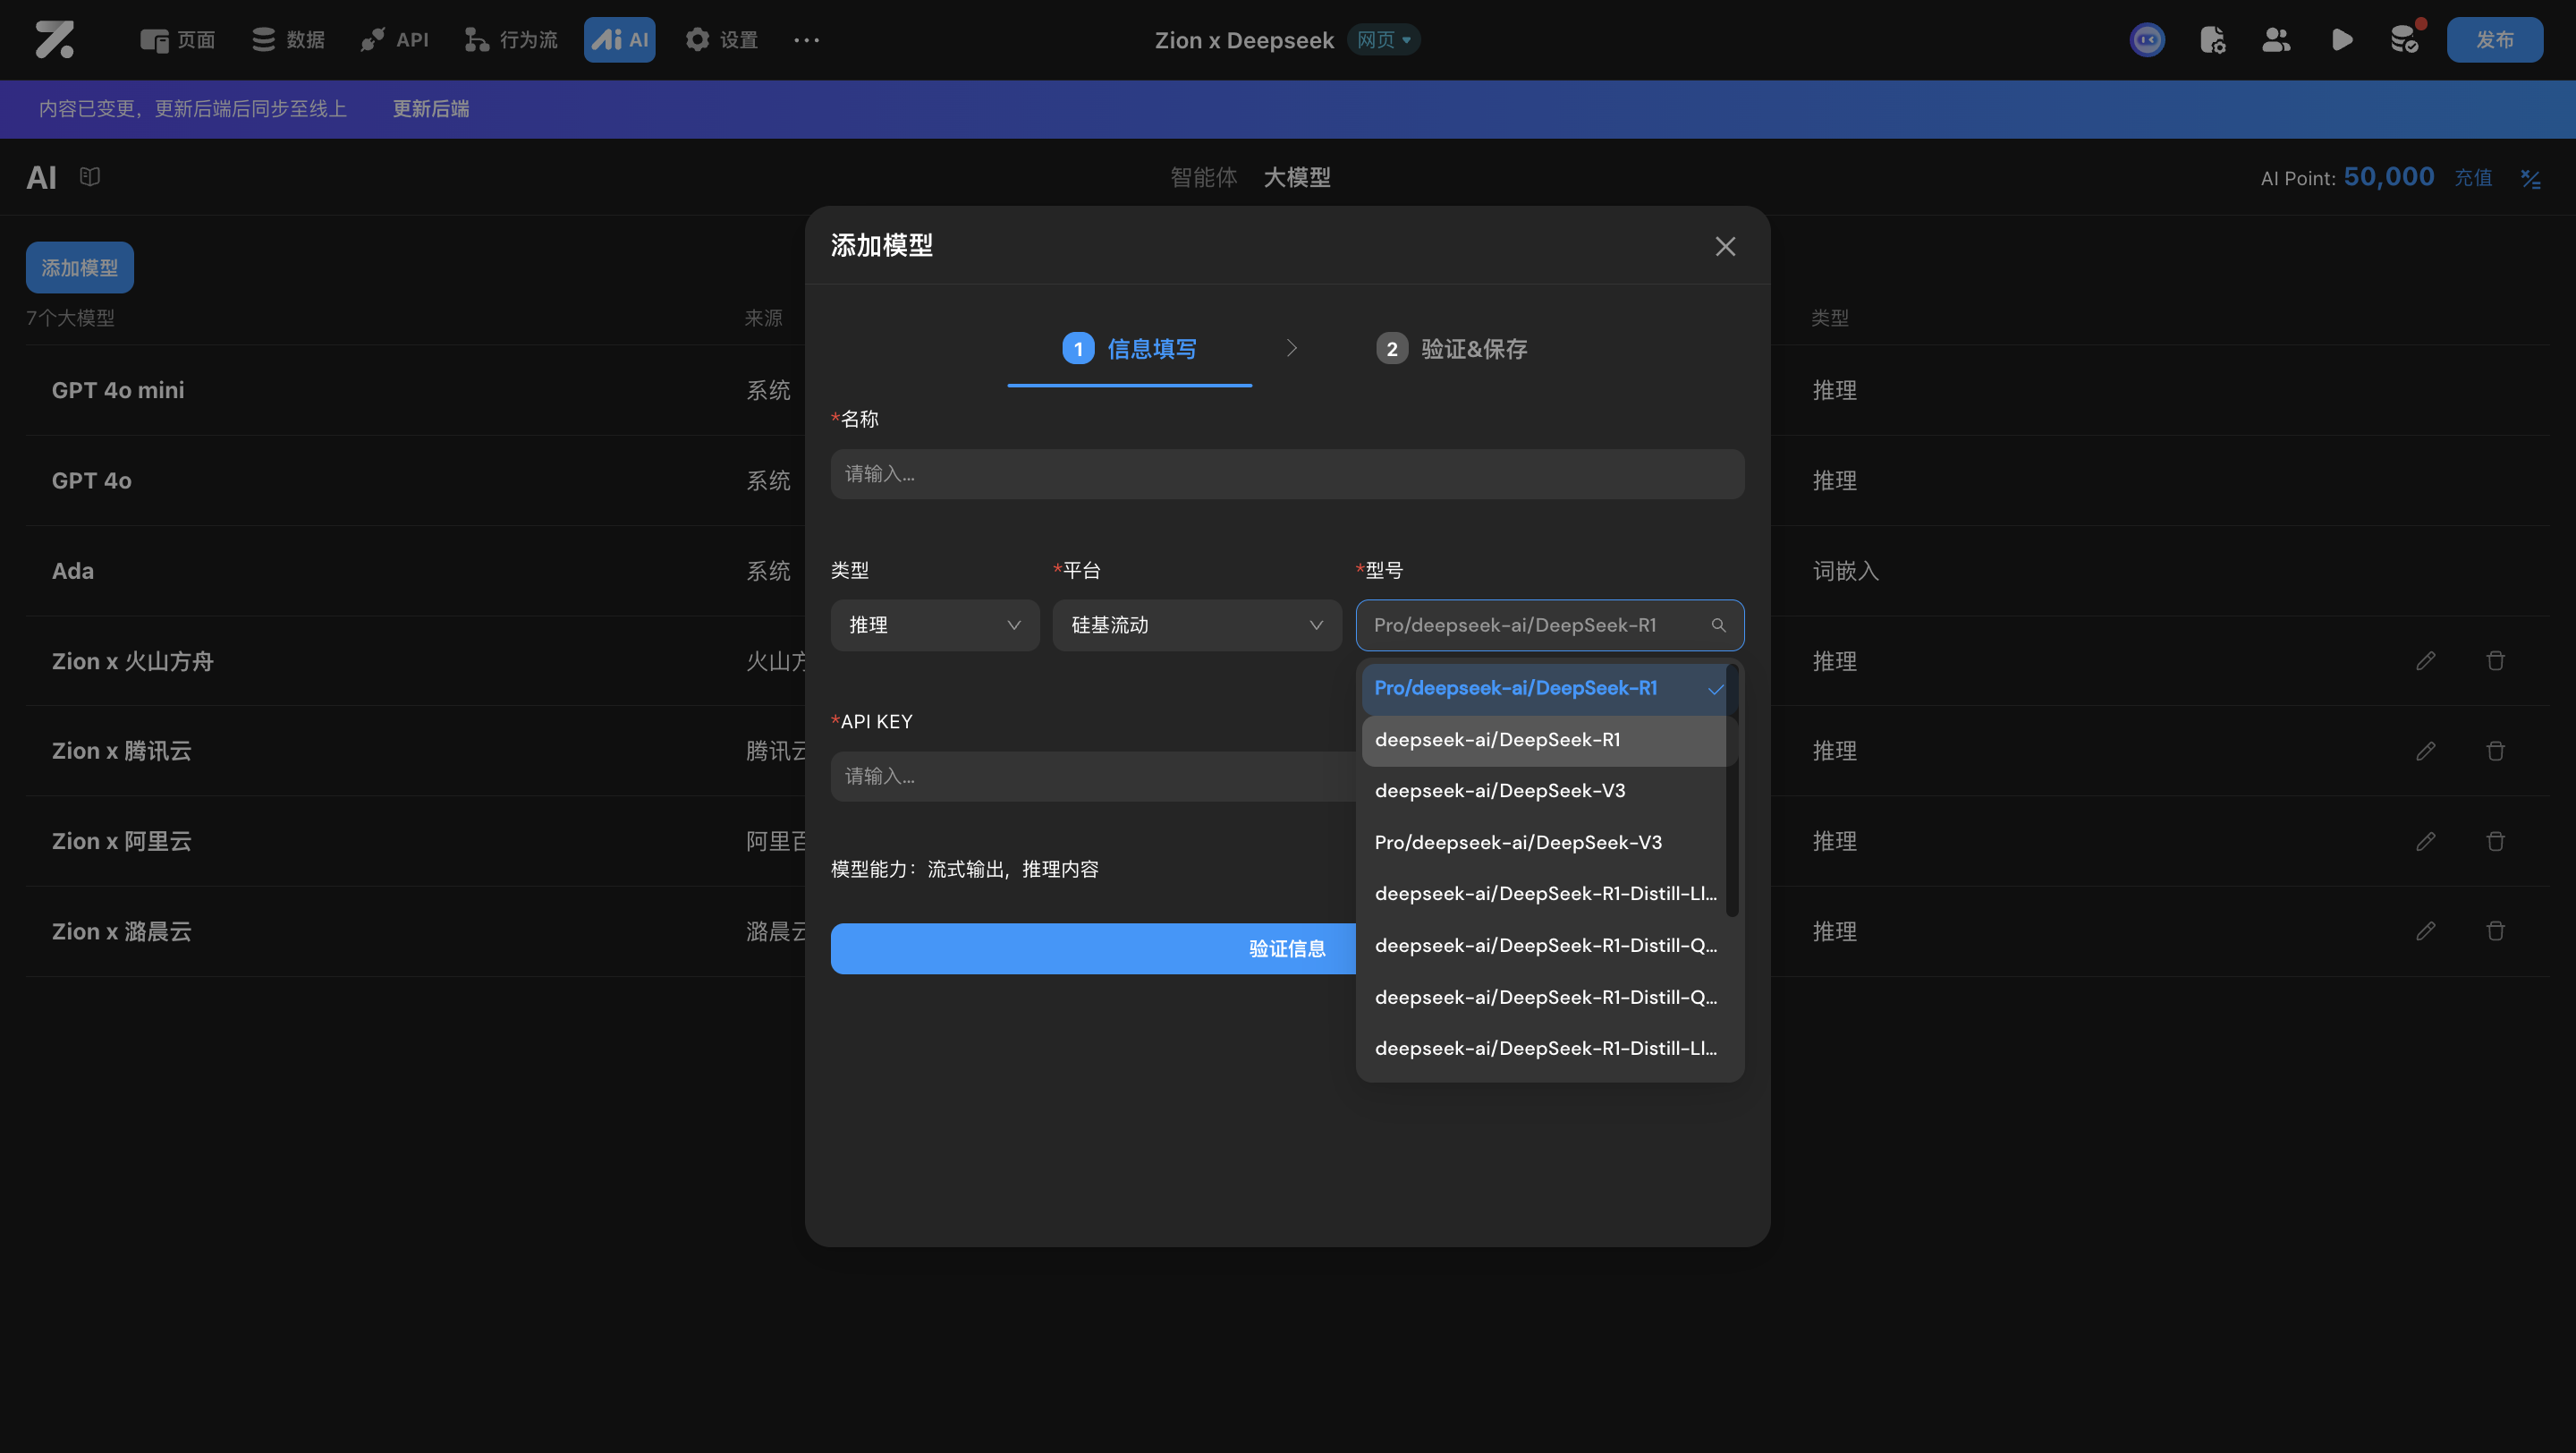
Task: Switch to the 智能体 tab
Action: [1204, 178]
